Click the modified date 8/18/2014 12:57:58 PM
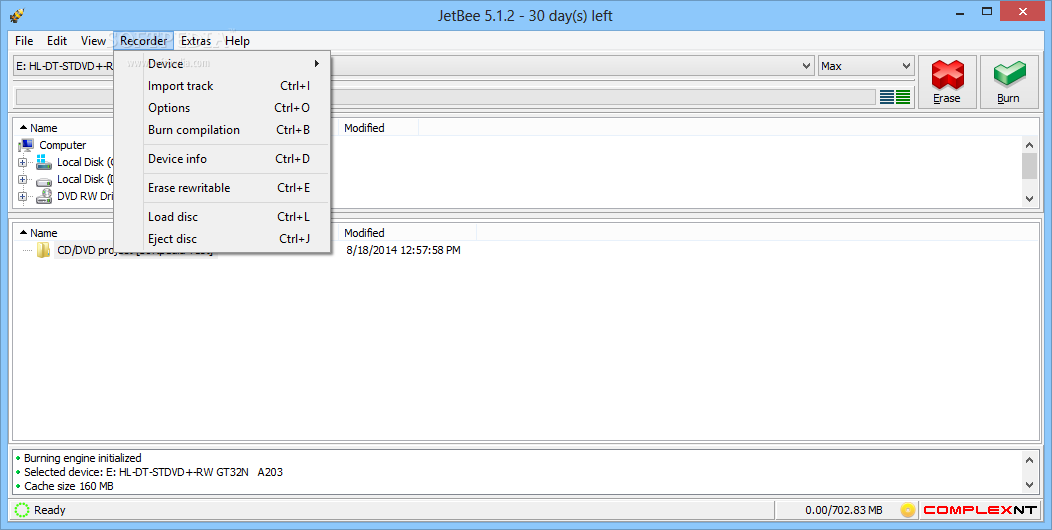Image resolution: width=1052 pixels, height=530 pixels. point(403,250)
